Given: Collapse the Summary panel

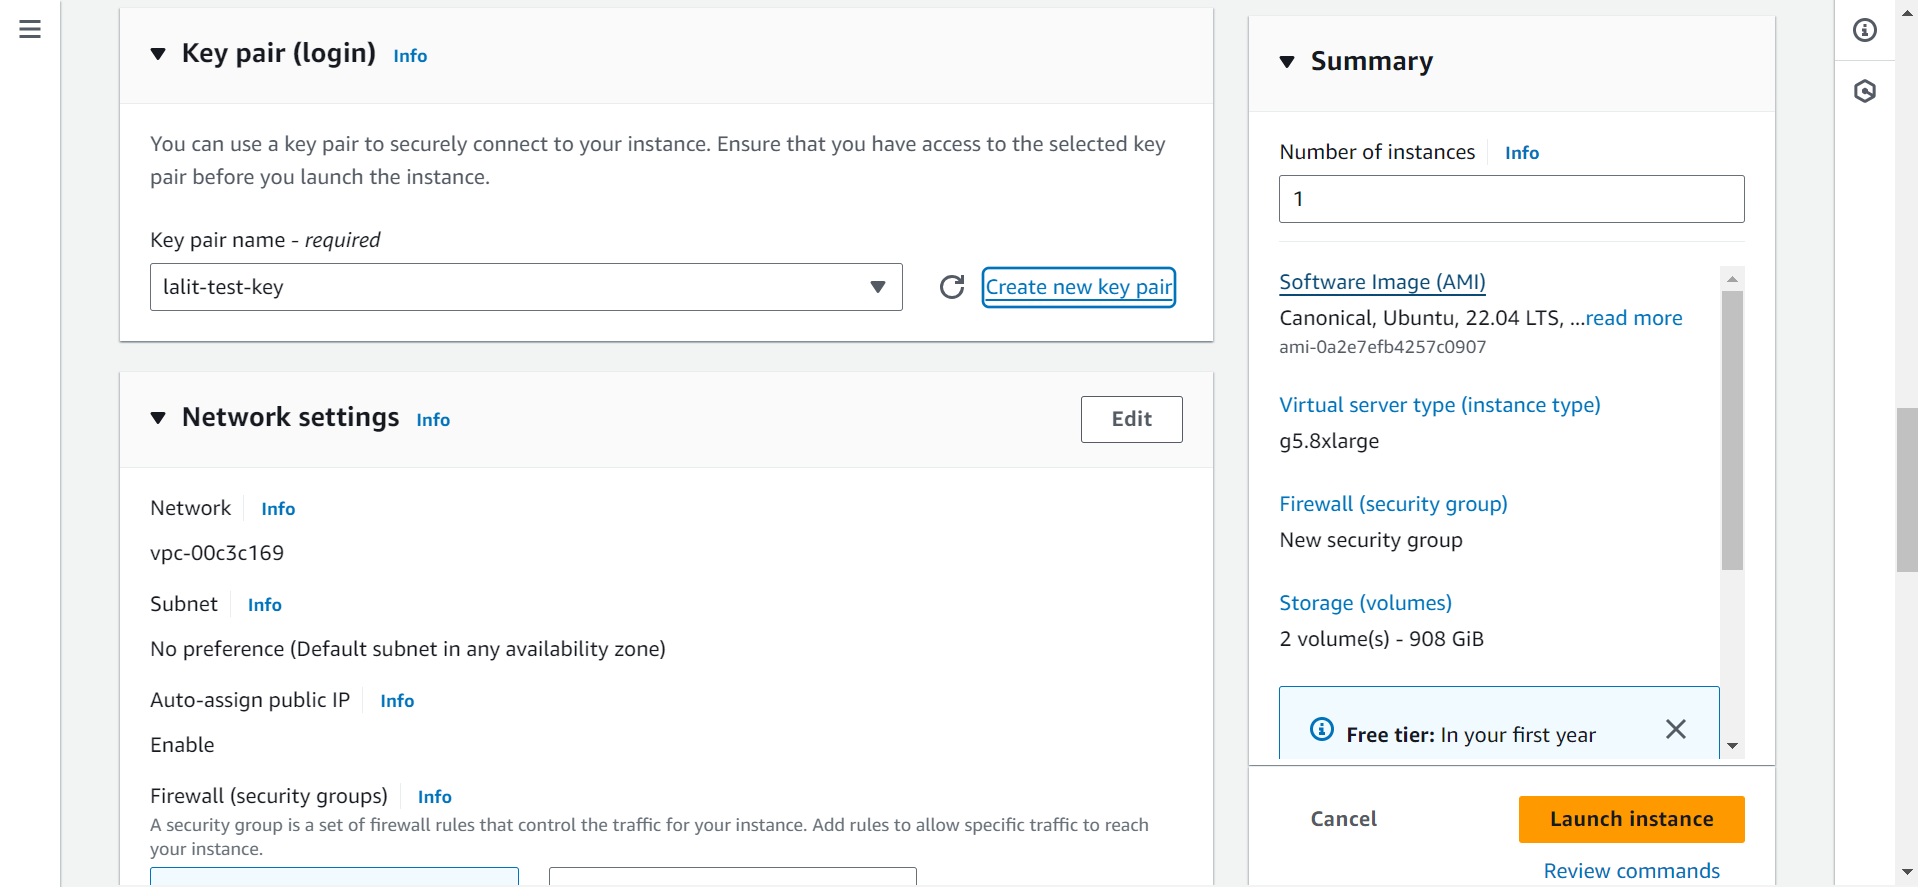Looking at the screenshot, I should [x=1287, y=62].
